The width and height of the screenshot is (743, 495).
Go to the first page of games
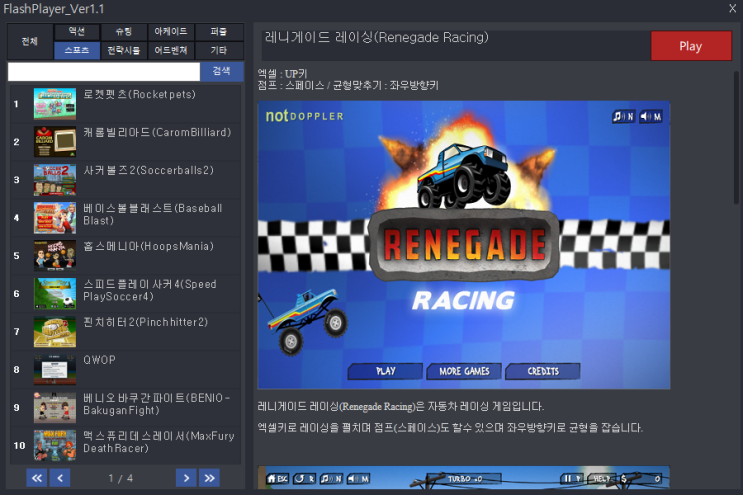[x=36, y=478]
